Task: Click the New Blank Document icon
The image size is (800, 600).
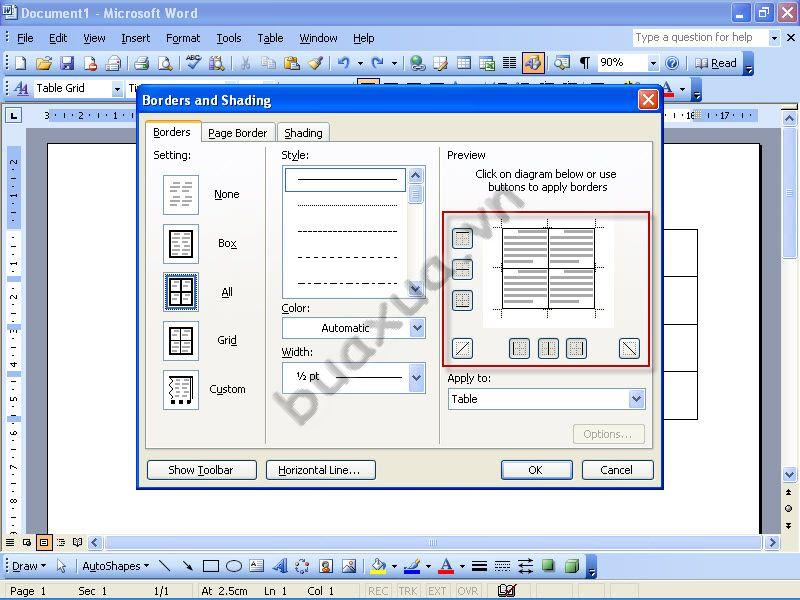Action: point(21,63)
